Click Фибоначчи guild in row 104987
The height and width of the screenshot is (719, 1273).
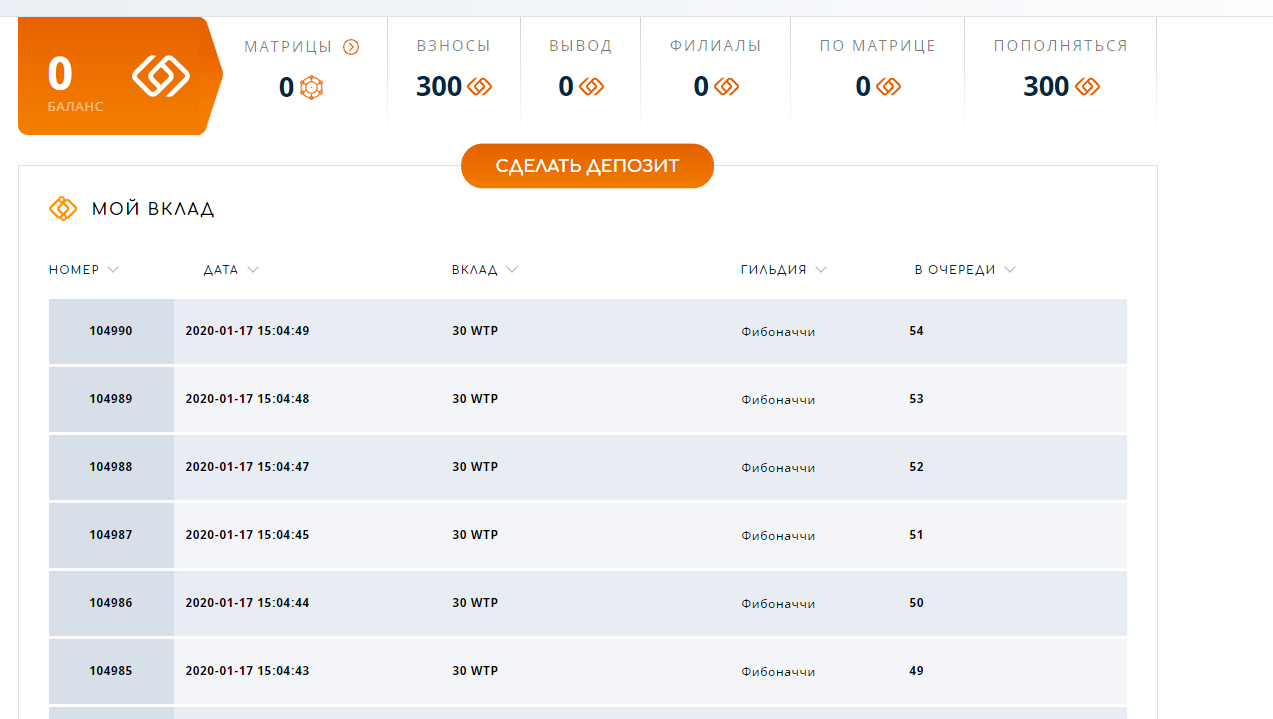pyautogui.click(x=778, y=536)
